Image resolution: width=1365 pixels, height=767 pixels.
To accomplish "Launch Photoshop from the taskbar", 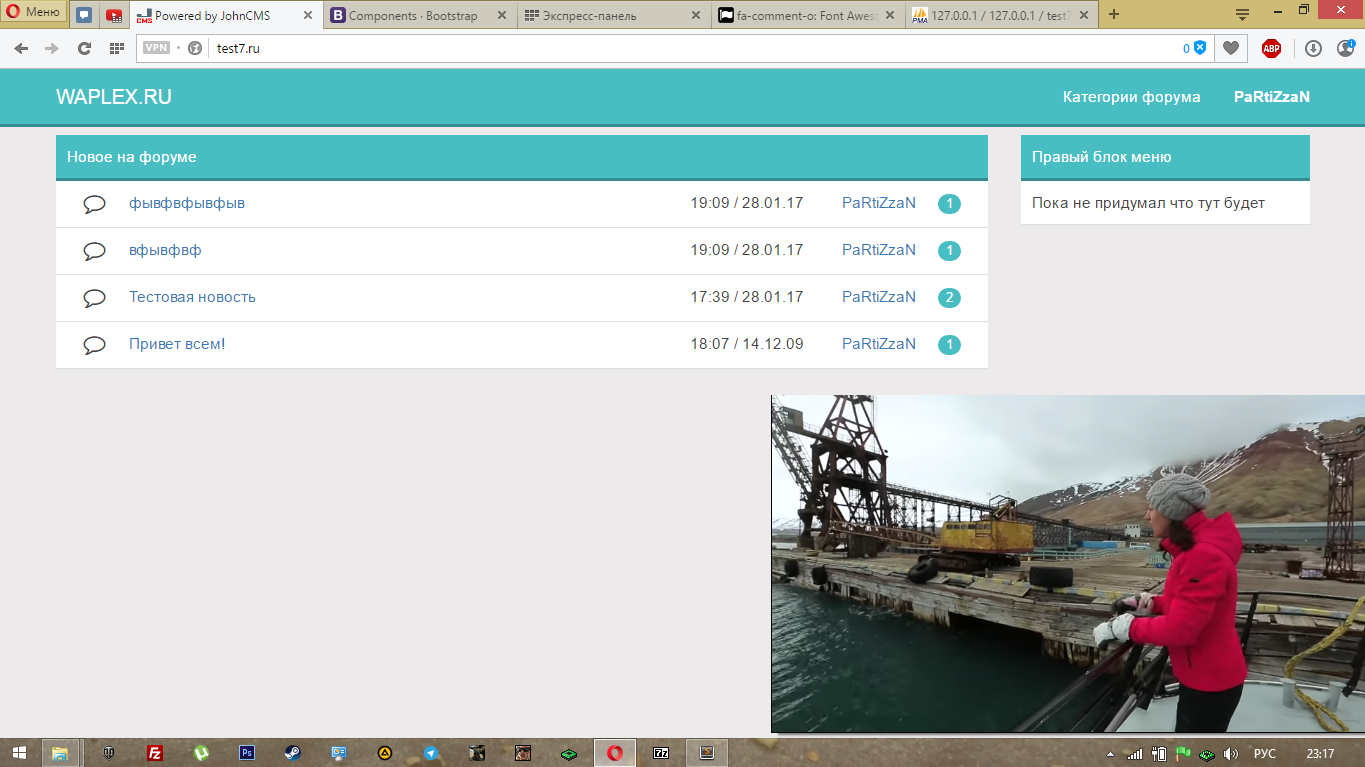I will point(247,753).
